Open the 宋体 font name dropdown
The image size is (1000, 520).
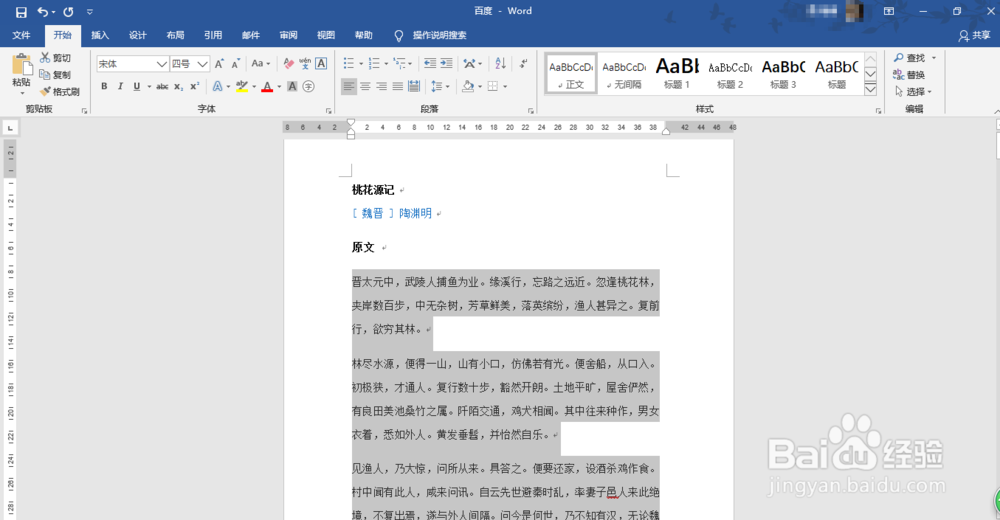click(162, 64)
